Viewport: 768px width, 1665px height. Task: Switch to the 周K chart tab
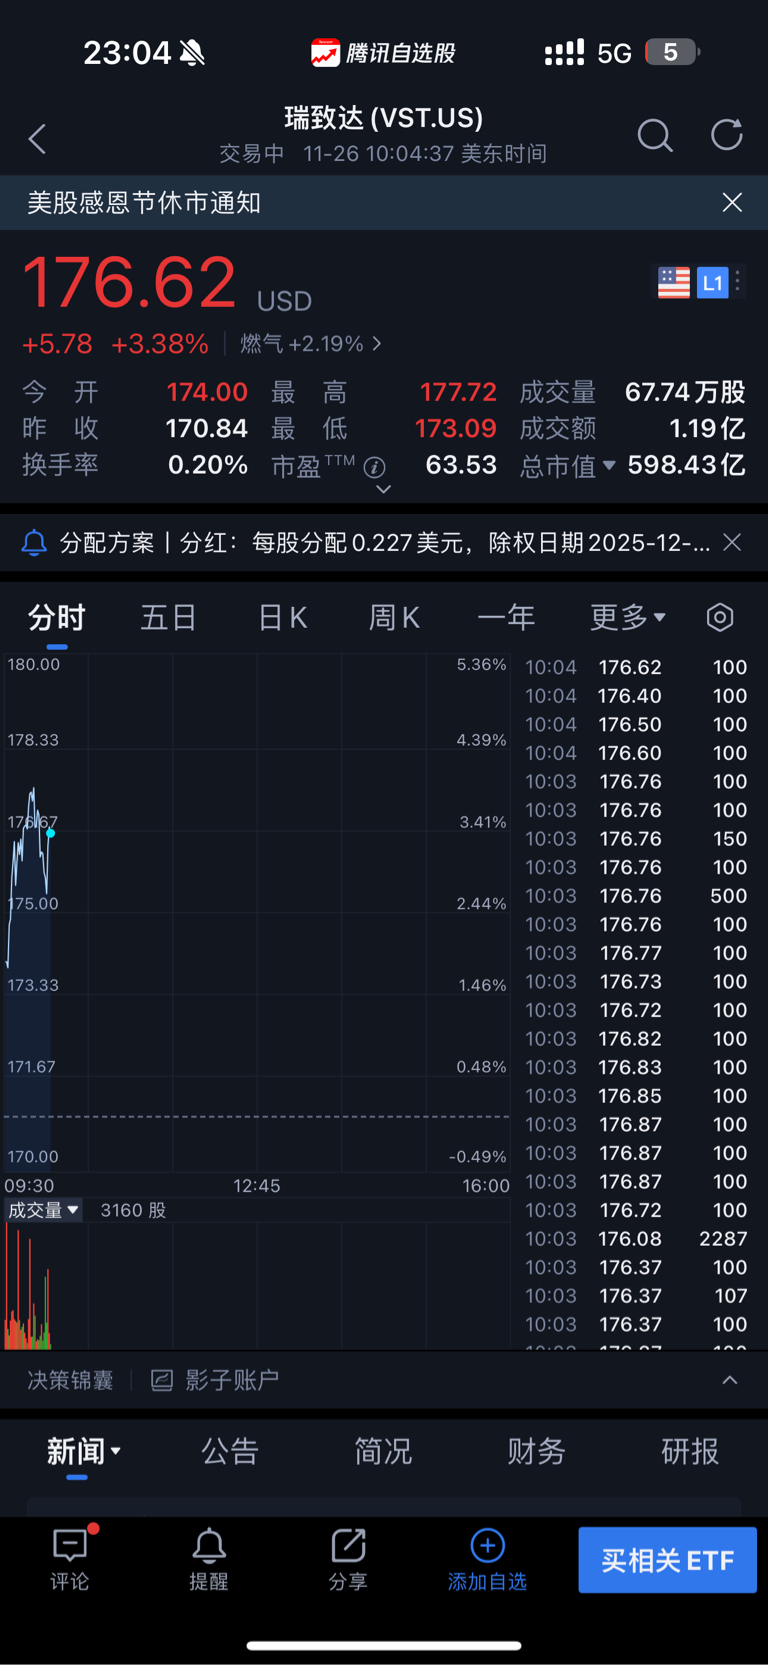[x=394, y=618]
